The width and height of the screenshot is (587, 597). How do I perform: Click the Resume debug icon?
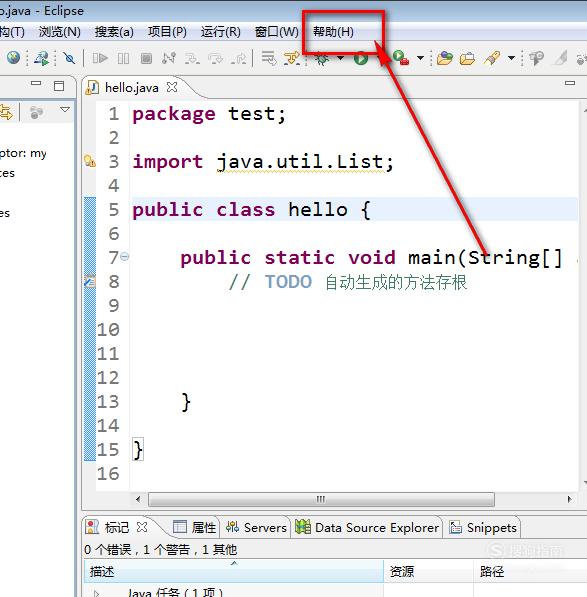(100, 58)
